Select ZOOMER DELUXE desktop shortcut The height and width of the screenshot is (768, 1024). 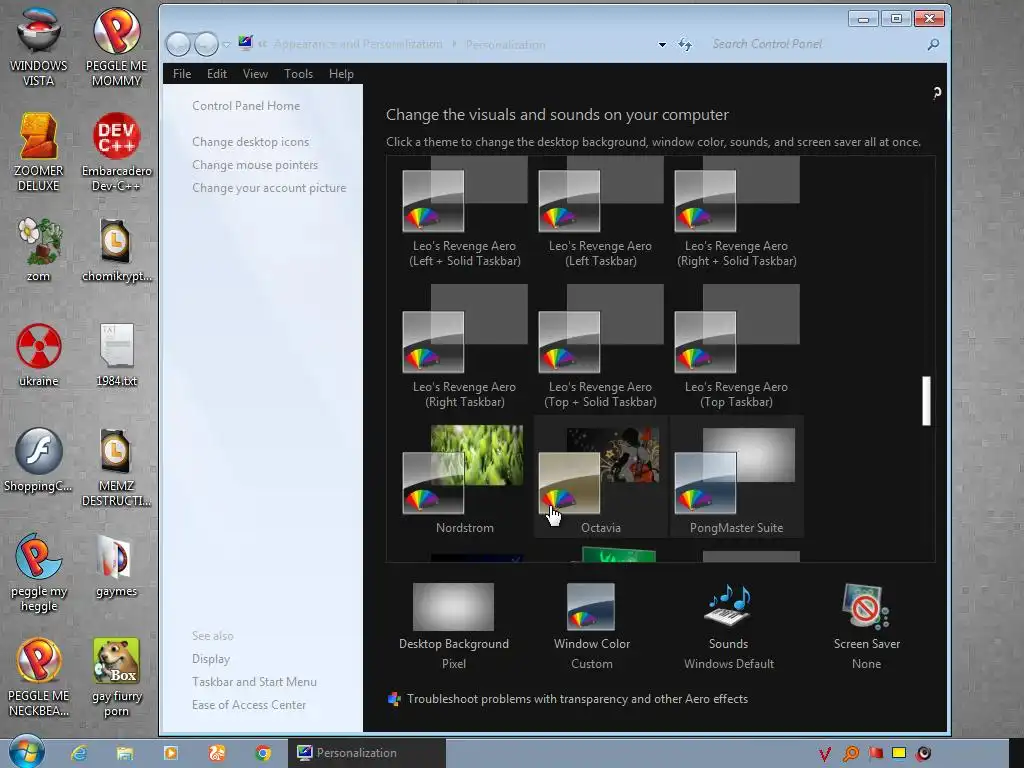point(39,152)
